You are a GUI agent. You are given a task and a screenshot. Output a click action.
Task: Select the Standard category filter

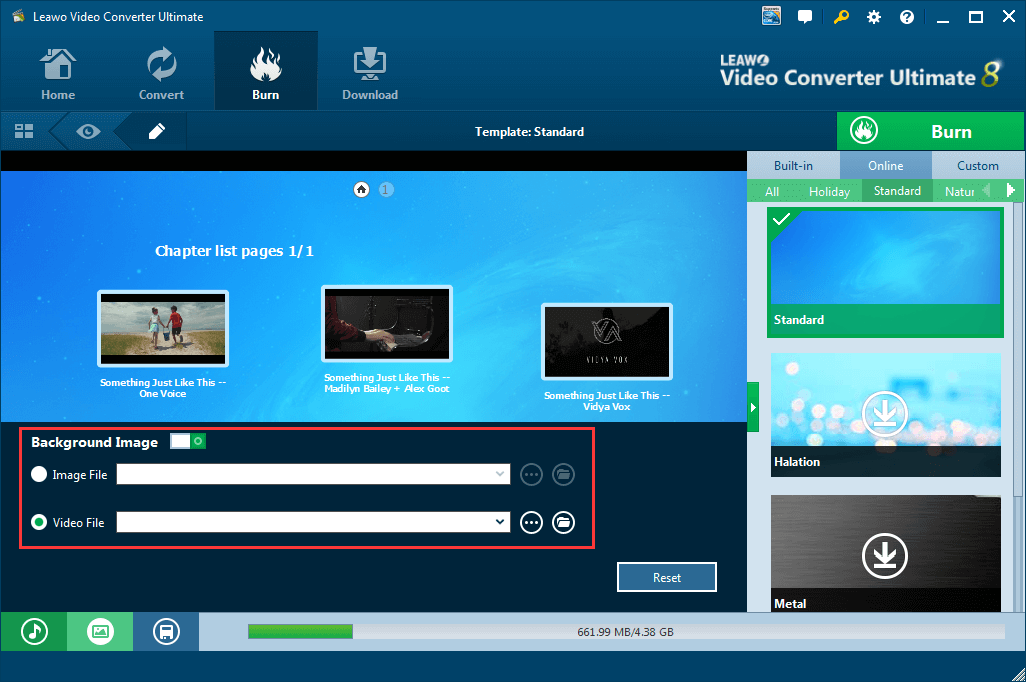pyautogui.click(x=897, y=190)
